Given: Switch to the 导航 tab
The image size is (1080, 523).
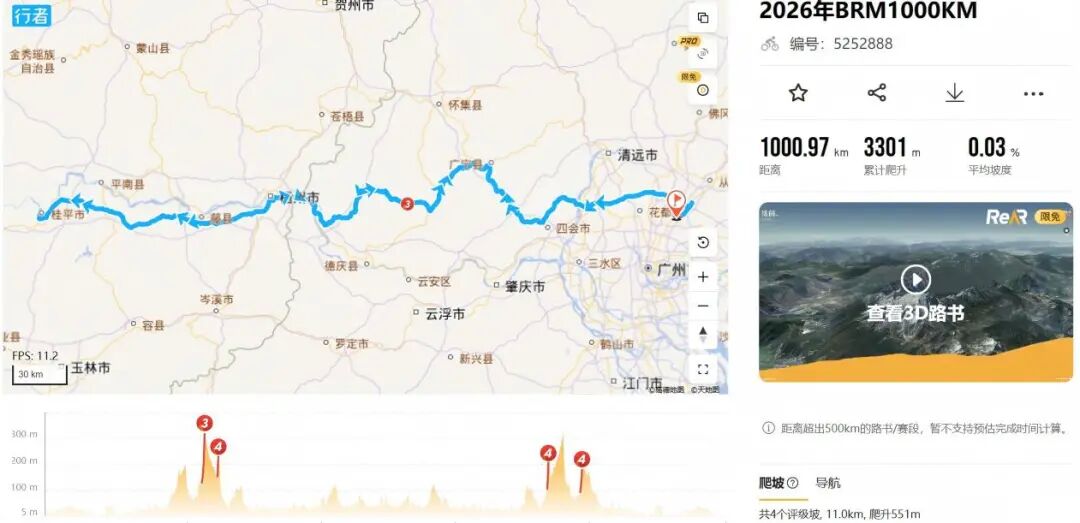Looking at the screenshot, I should (x=828, y=483).
